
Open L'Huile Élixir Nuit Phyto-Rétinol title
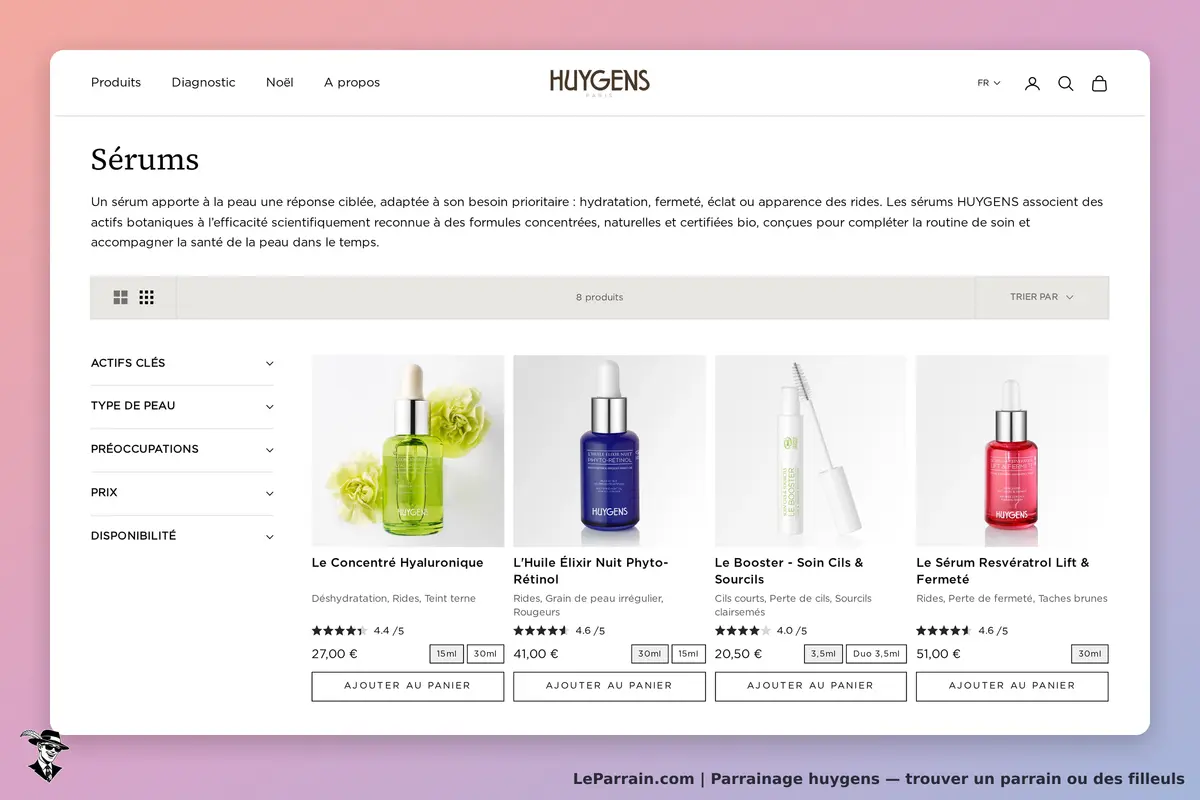[591, 571]
